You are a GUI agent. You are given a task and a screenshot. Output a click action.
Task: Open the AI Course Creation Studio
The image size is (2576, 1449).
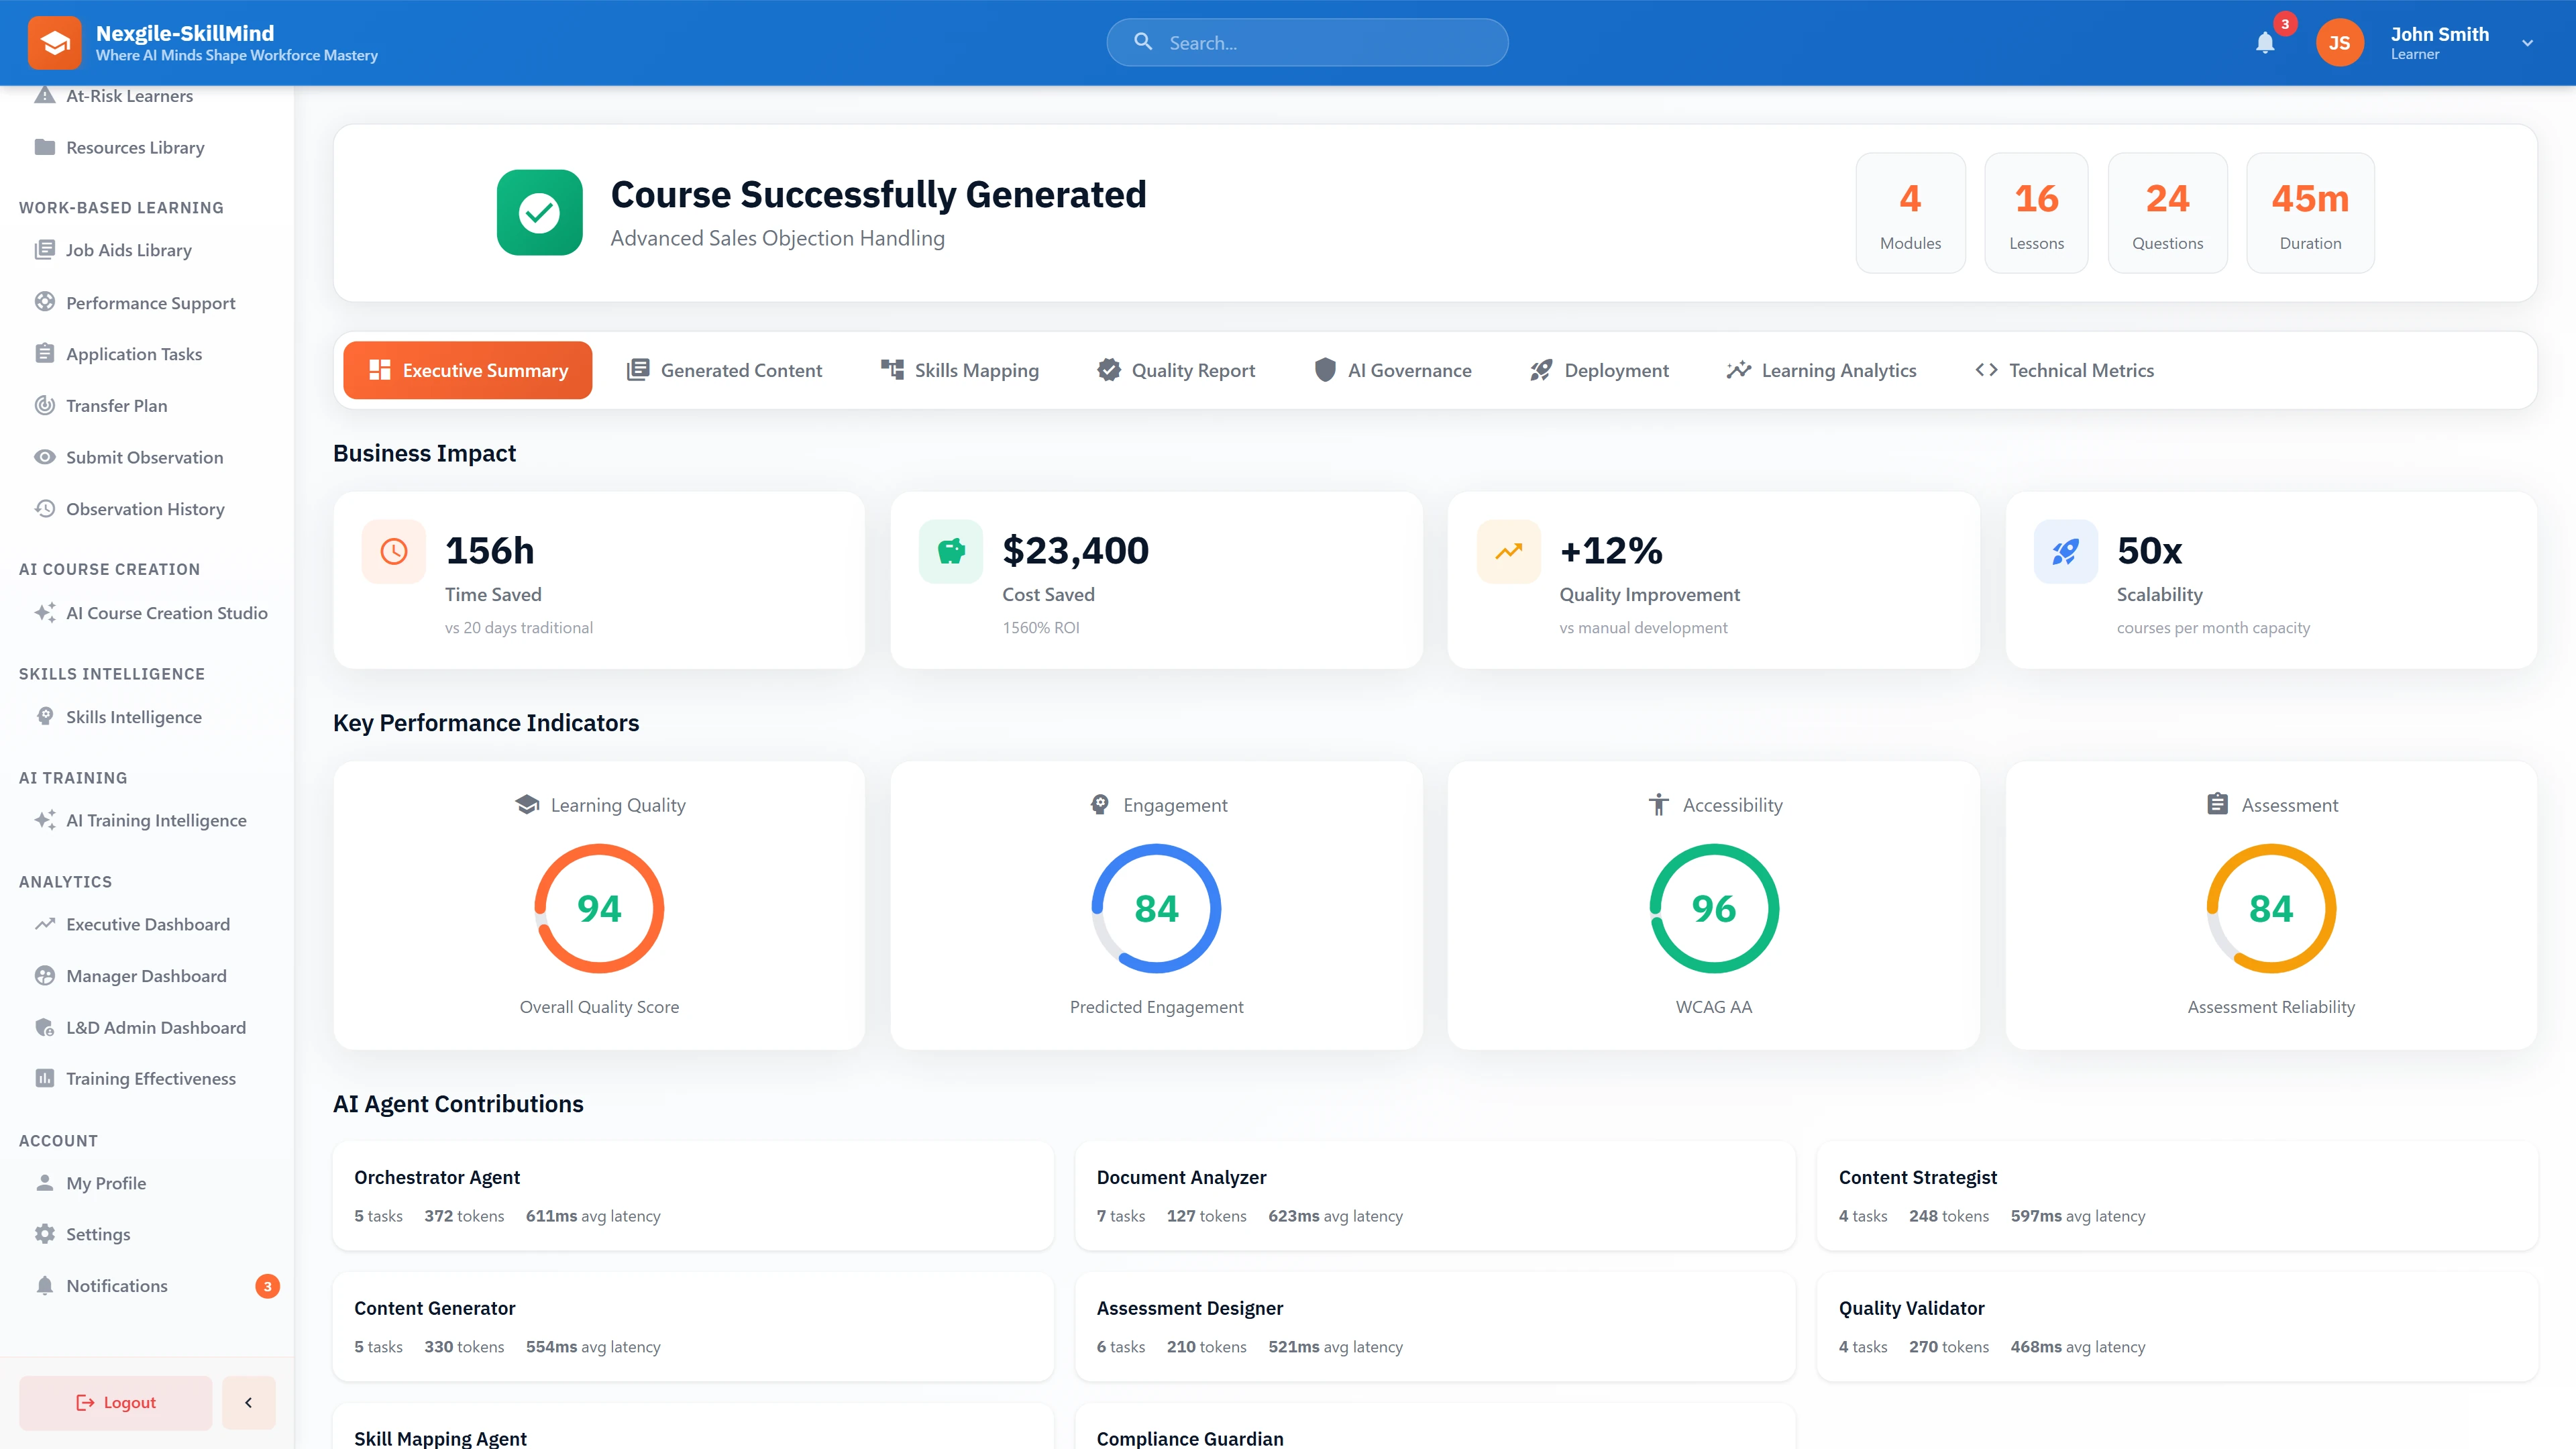166,612
